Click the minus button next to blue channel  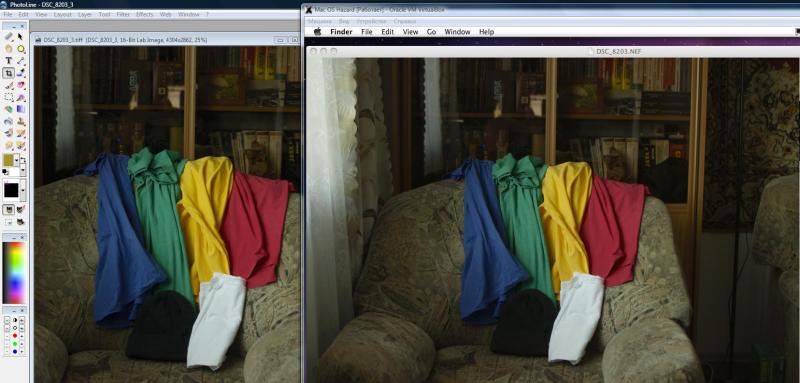coord(7,351)
